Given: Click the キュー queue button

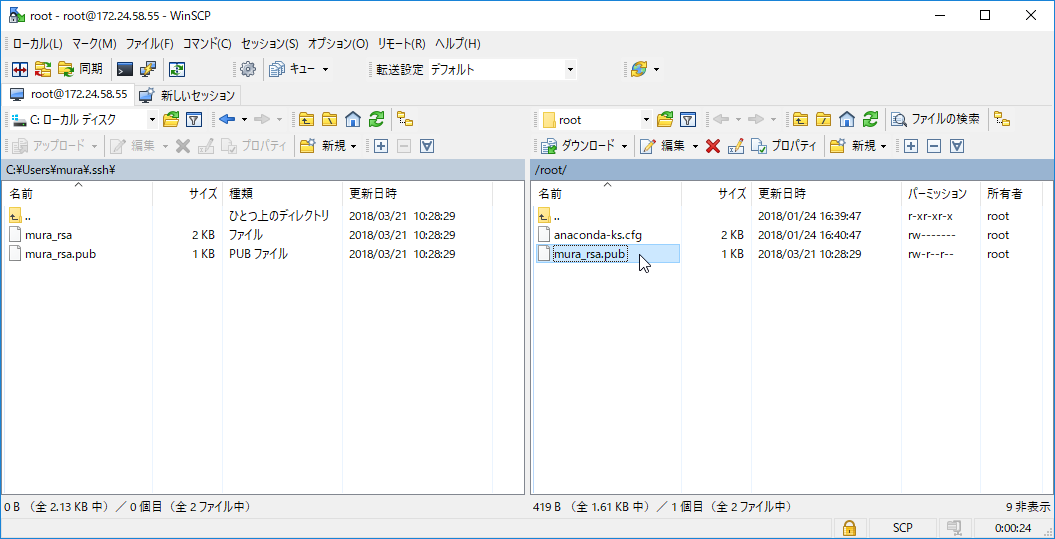Looking at the screenshot, I should coord(292,69).
